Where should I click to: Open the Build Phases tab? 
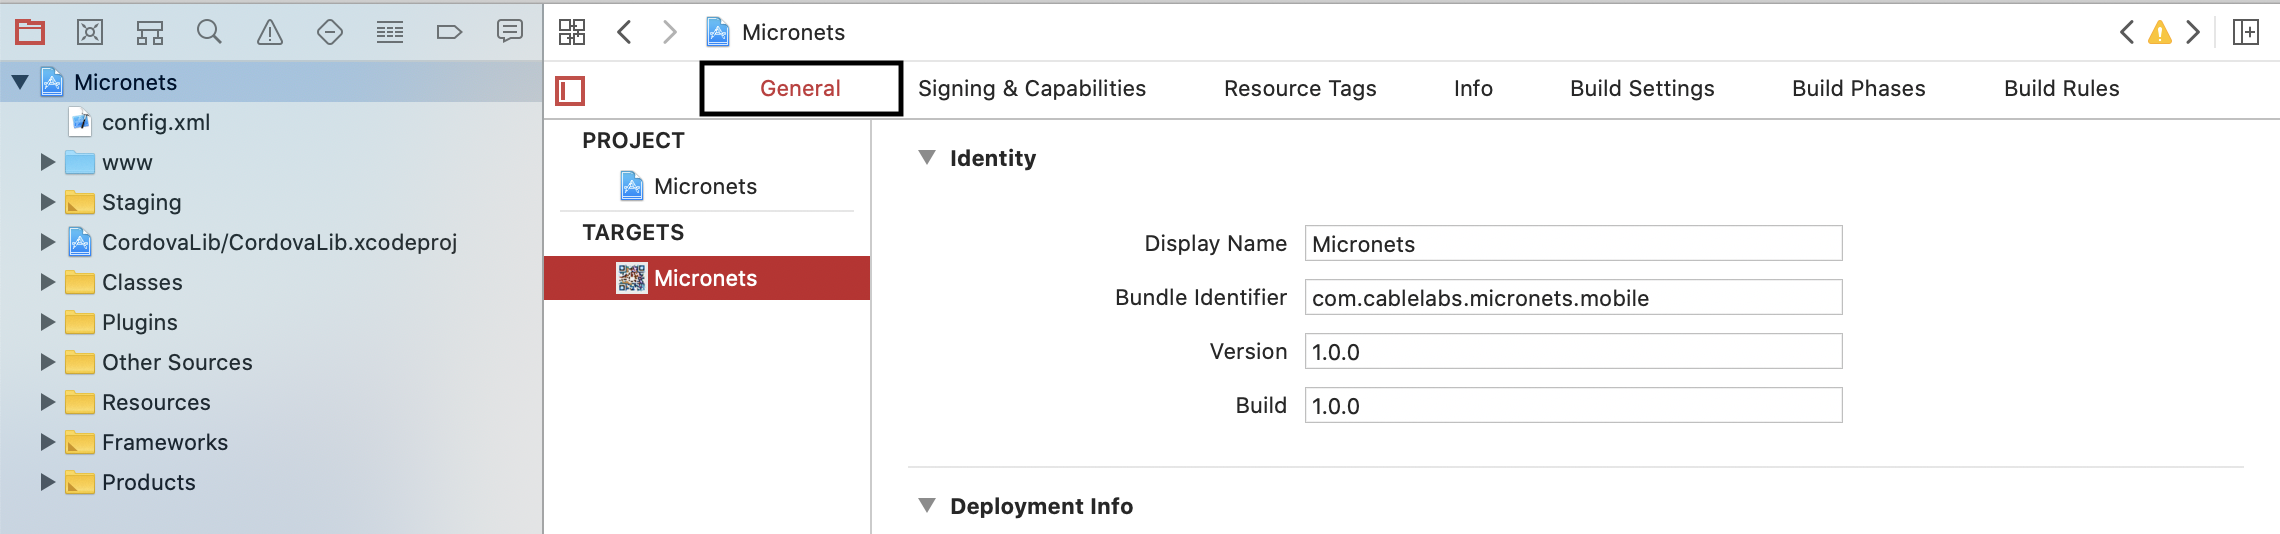[1859, 88]
